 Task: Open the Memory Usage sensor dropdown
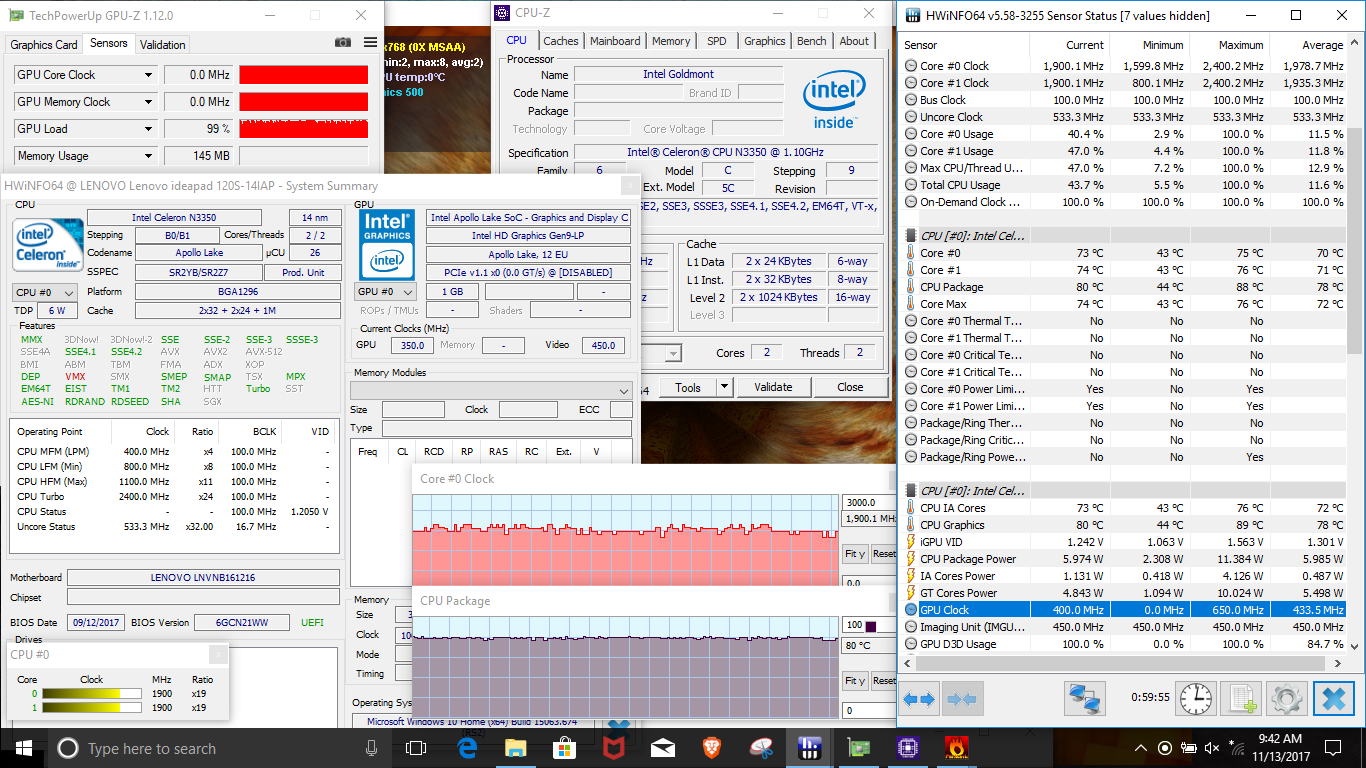coord(149,156)
